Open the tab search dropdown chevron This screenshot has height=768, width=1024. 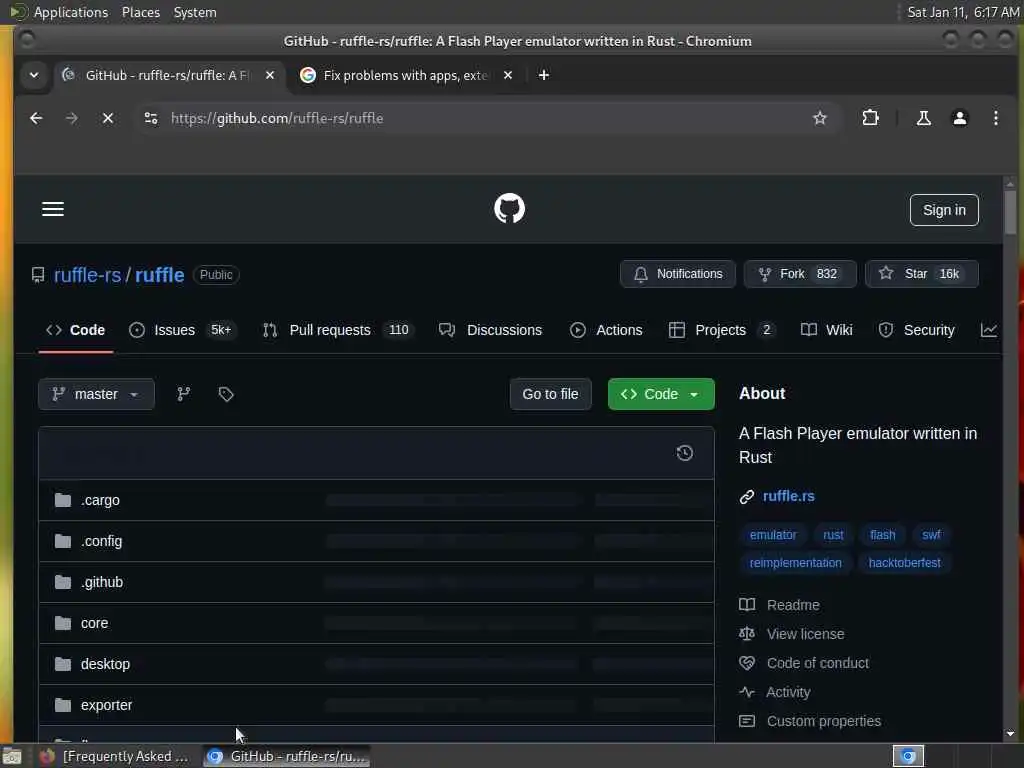(x=34, y=75)
